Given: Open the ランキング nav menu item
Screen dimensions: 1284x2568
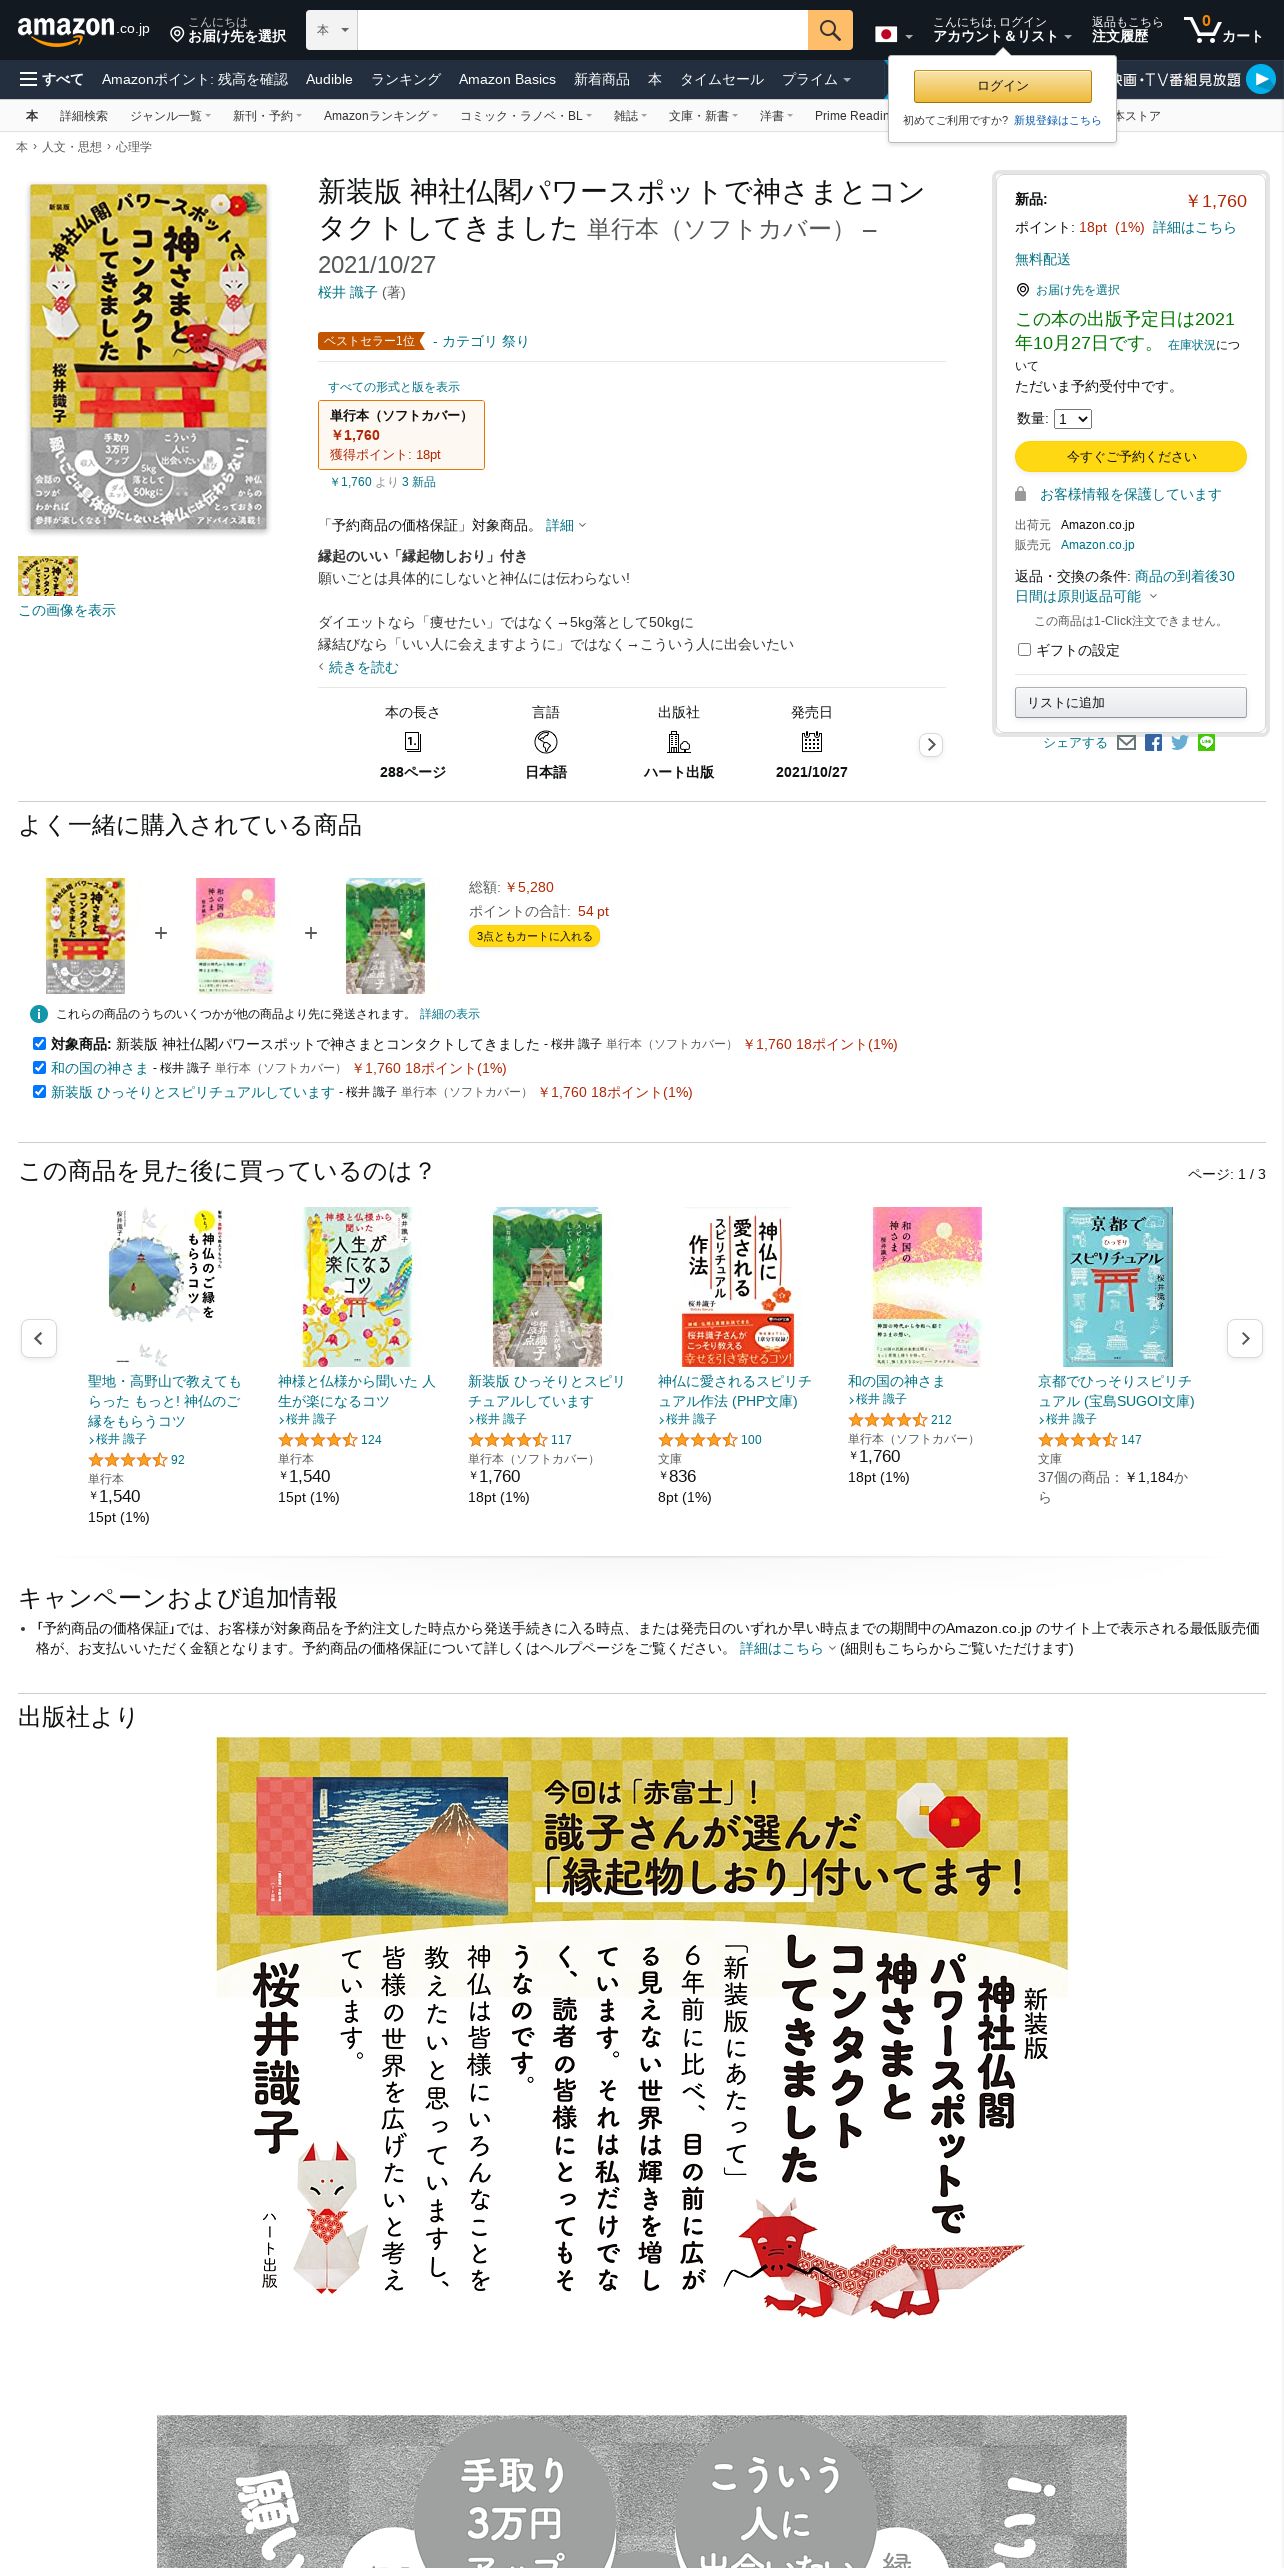Looking at the screenshot, I should point(406,79).
